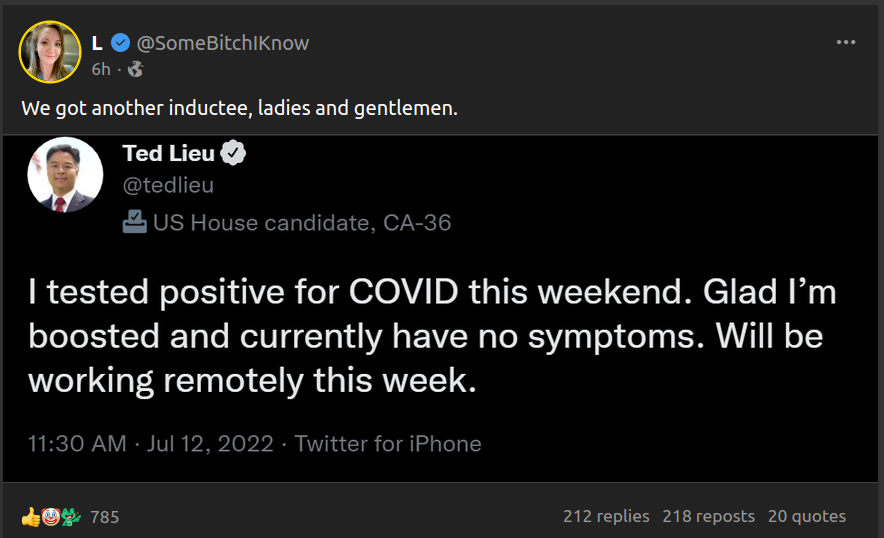The image size is (884, 538).
Task: Open the 20 quotes list
Action: [806, 516]
